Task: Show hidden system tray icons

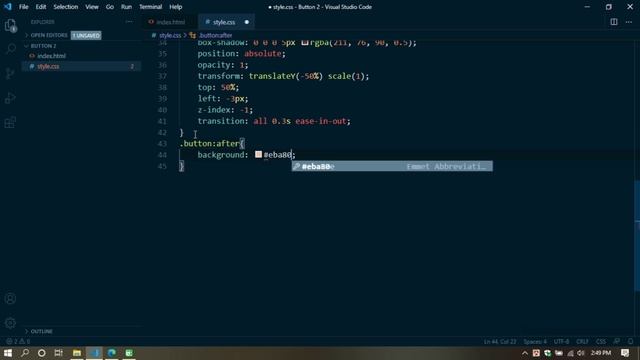Action: (x=525, y=353)
